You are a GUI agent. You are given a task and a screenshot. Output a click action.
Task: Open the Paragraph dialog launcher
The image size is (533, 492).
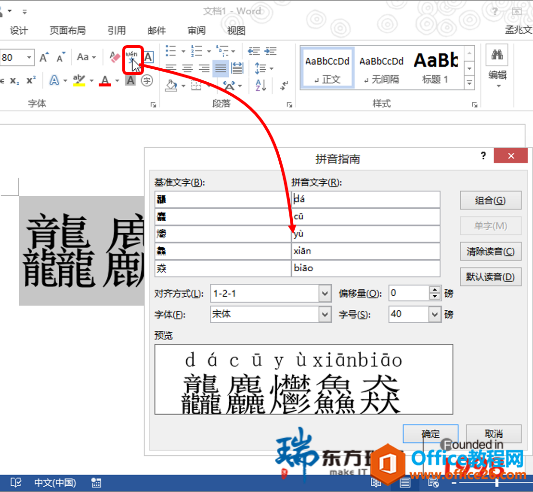289,105
